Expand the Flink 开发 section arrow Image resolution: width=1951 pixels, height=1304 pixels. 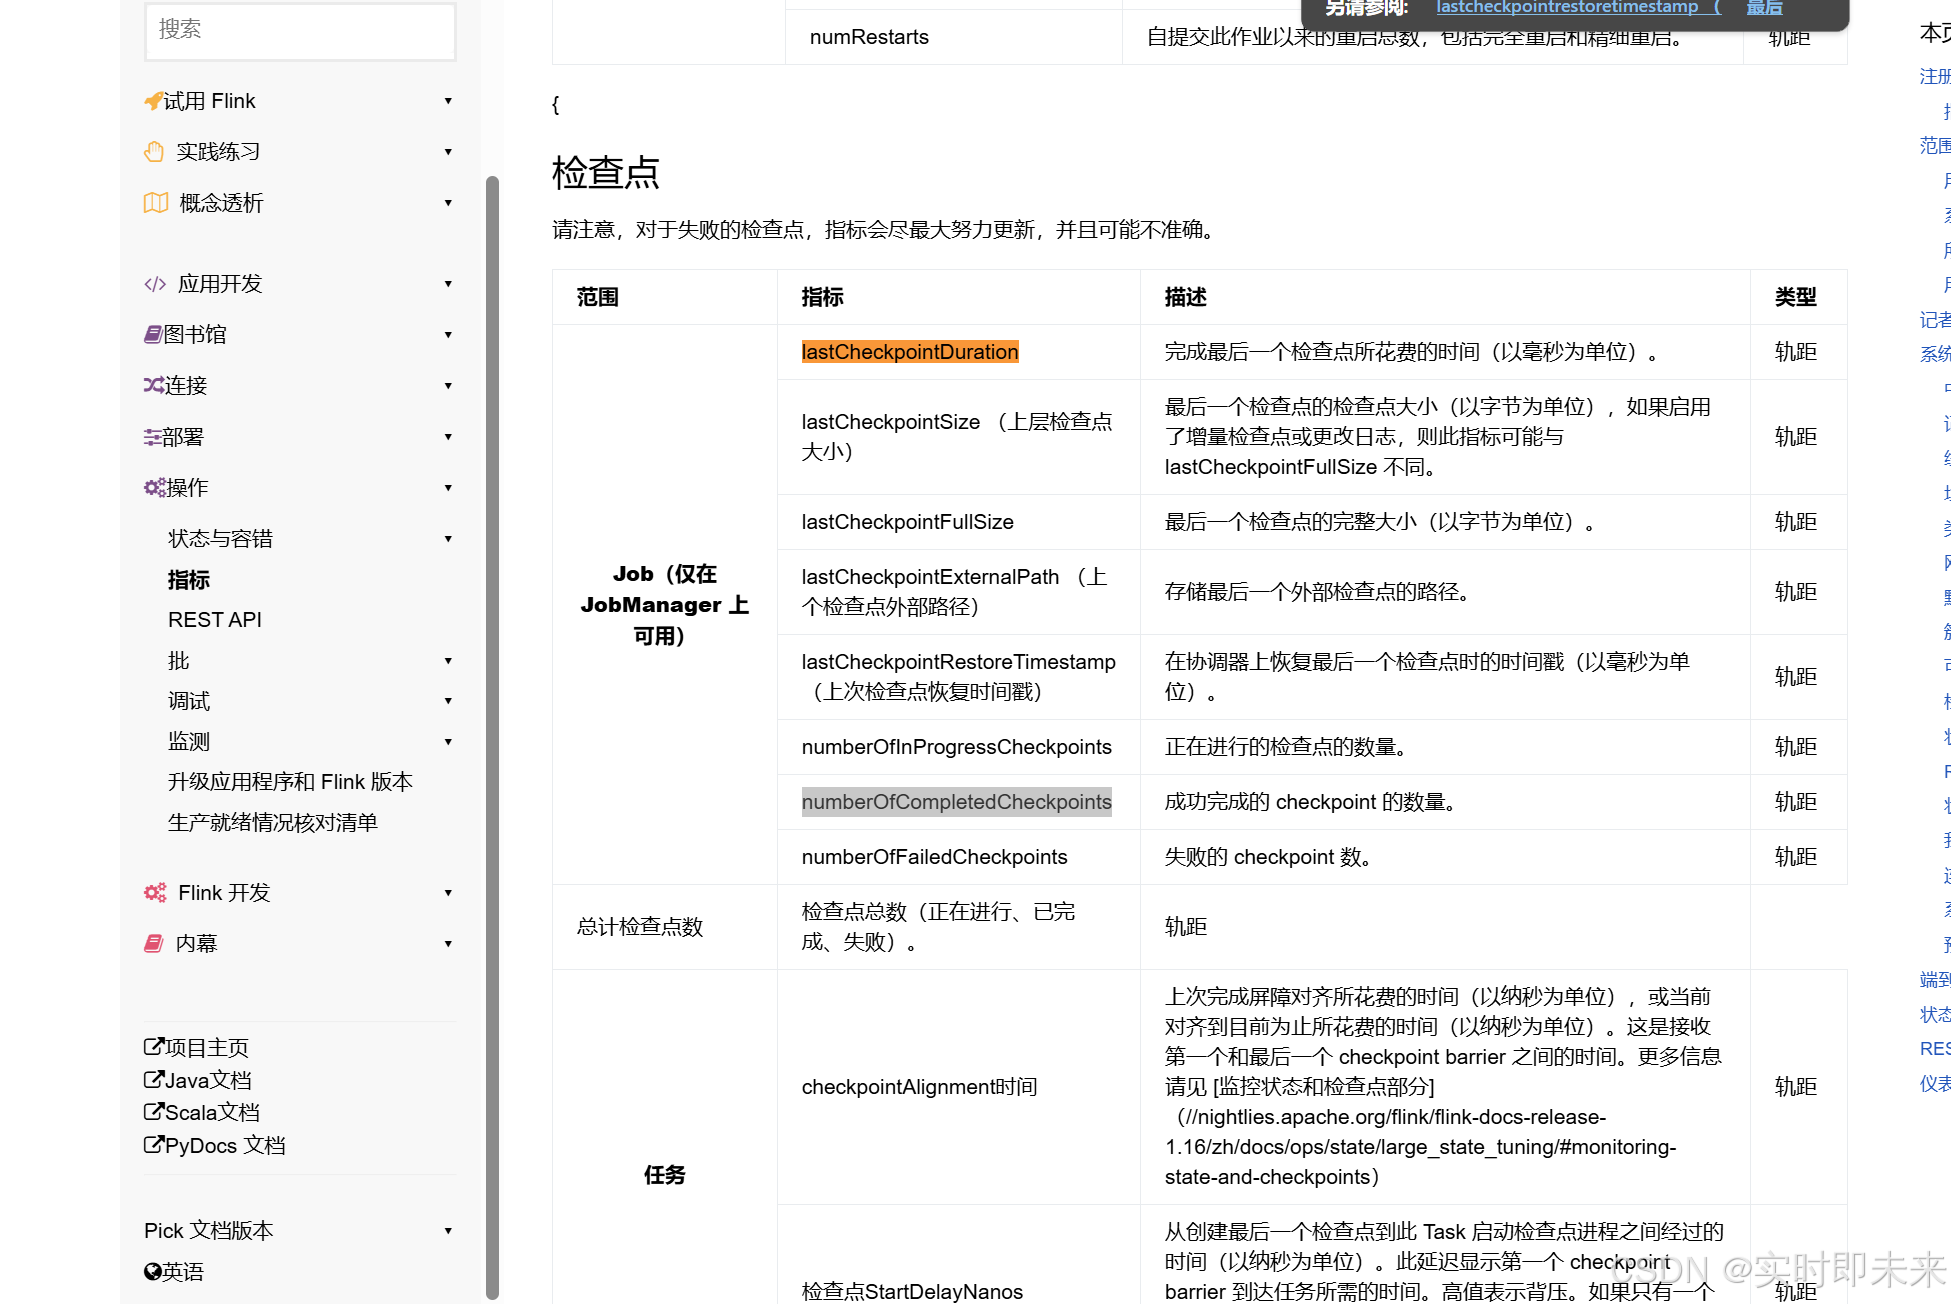tap(448, 893)
